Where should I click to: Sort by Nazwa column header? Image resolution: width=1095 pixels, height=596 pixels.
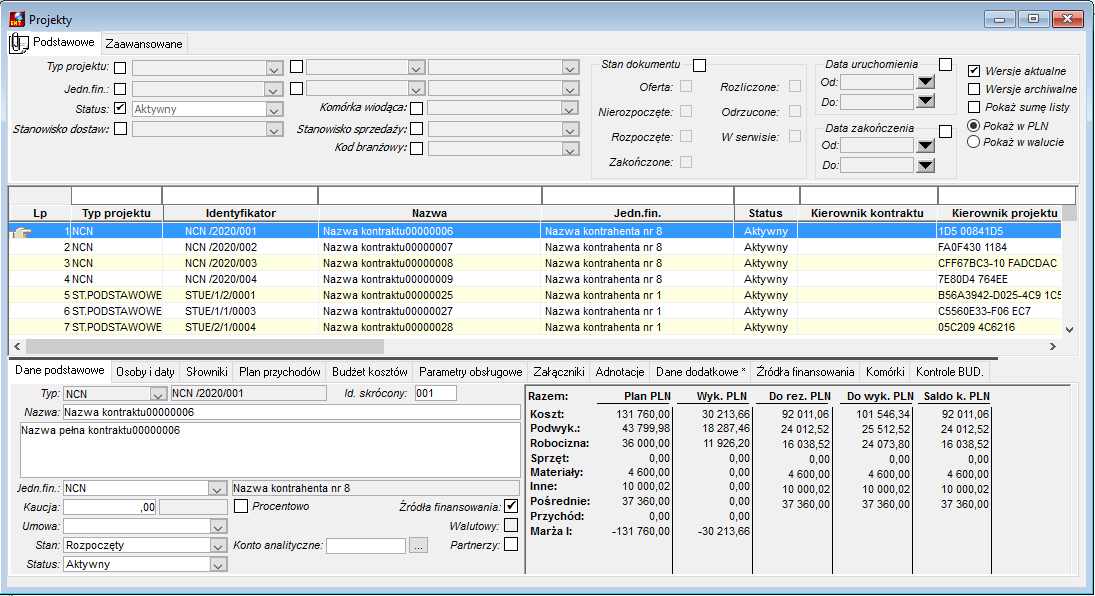coord(429,213)
